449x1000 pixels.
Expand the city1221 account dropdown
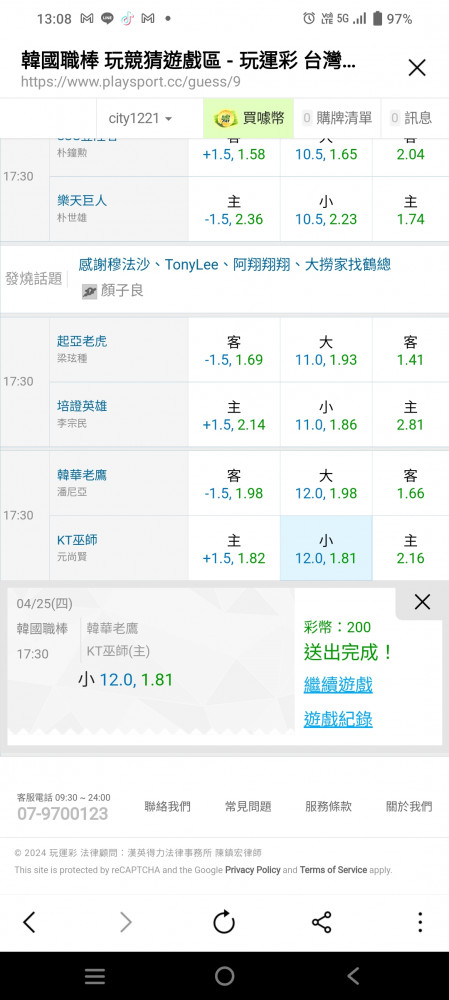coord(140,119)
